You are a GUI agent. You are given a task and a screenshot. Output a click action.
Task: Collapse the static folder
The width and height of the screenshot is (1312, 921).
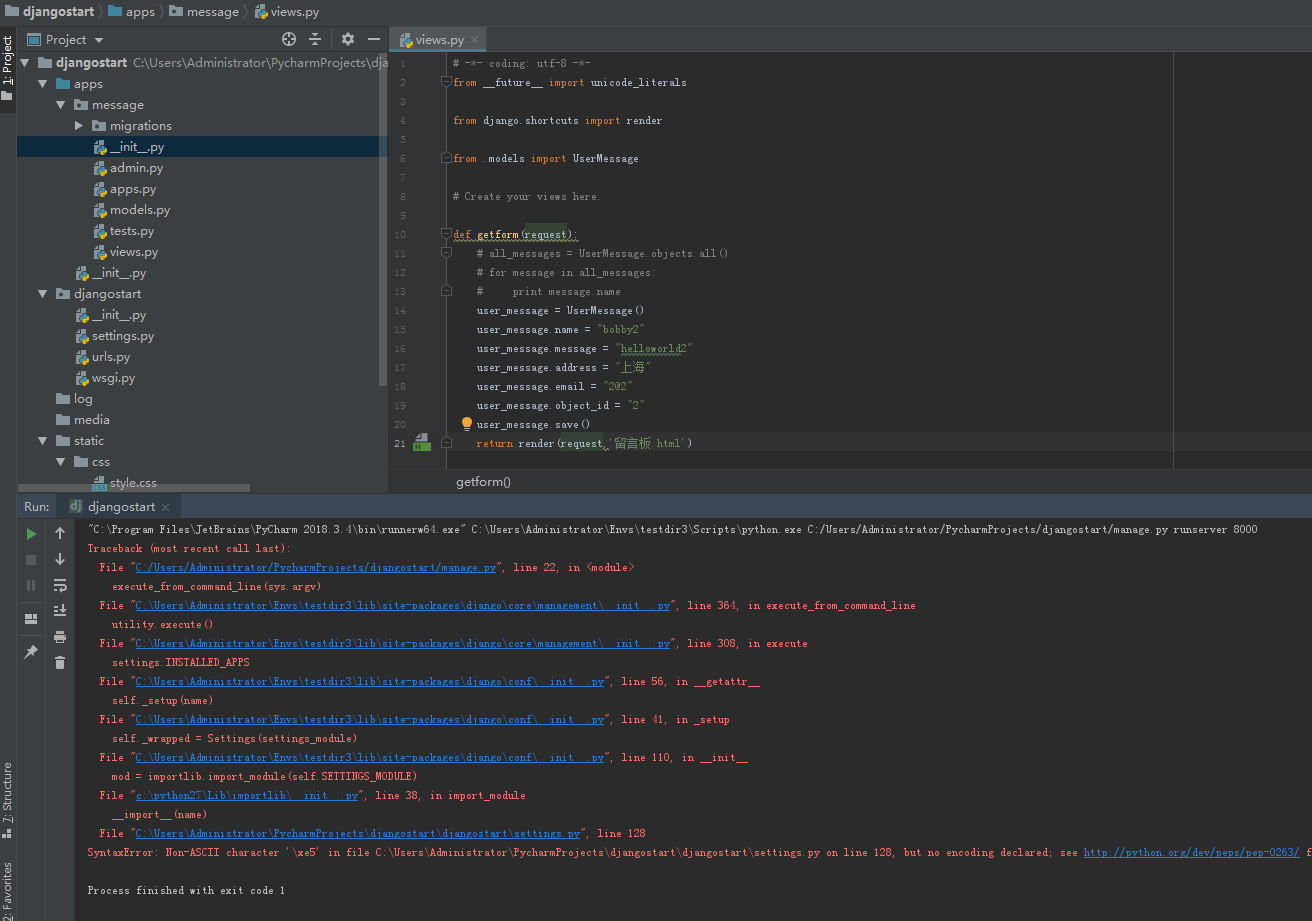[43, 441]
